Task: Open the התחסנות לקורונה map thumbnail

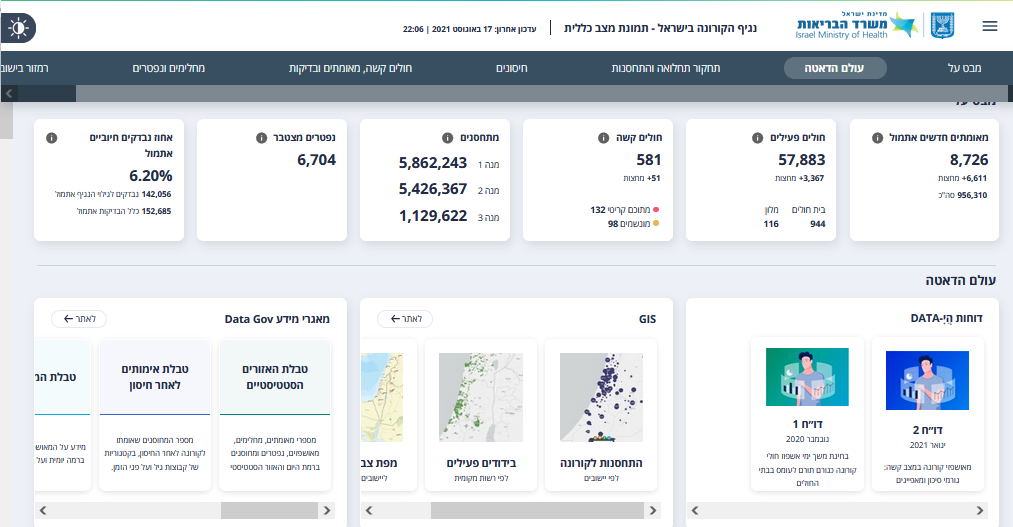Action: [601, 397]
